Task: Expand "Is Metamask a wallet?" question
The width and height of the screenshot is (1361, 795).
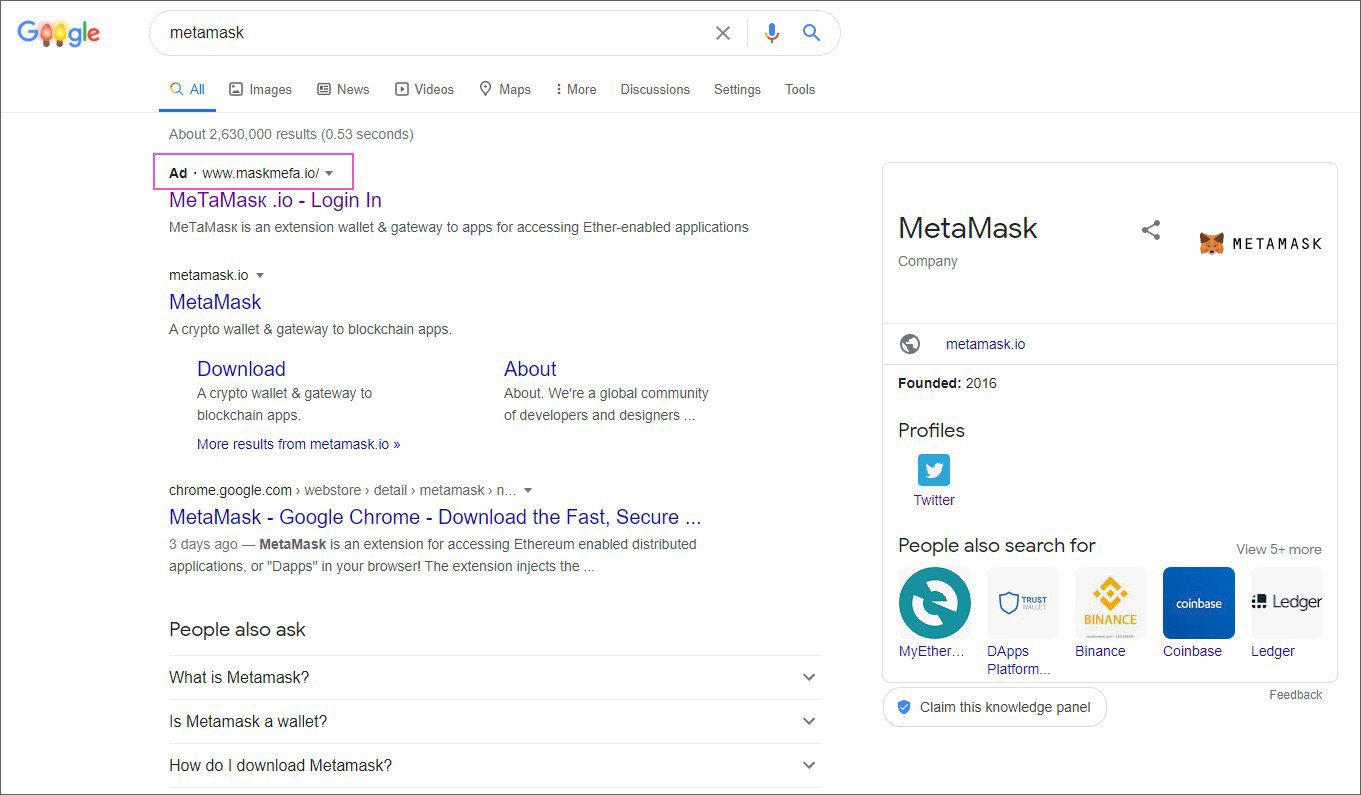Action: 495,721
